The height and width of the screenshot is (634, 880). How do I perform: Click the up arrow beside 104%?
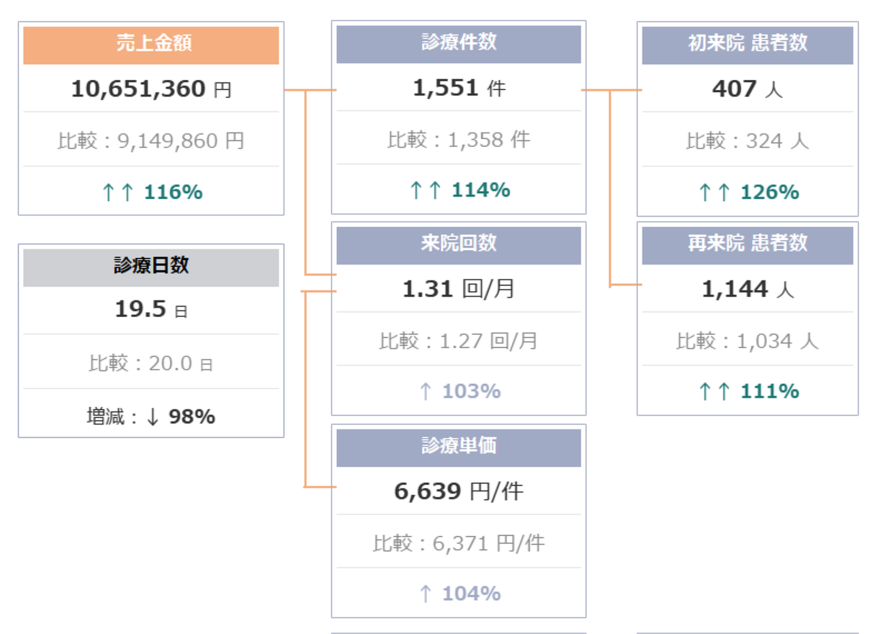[x=425, y=593]
